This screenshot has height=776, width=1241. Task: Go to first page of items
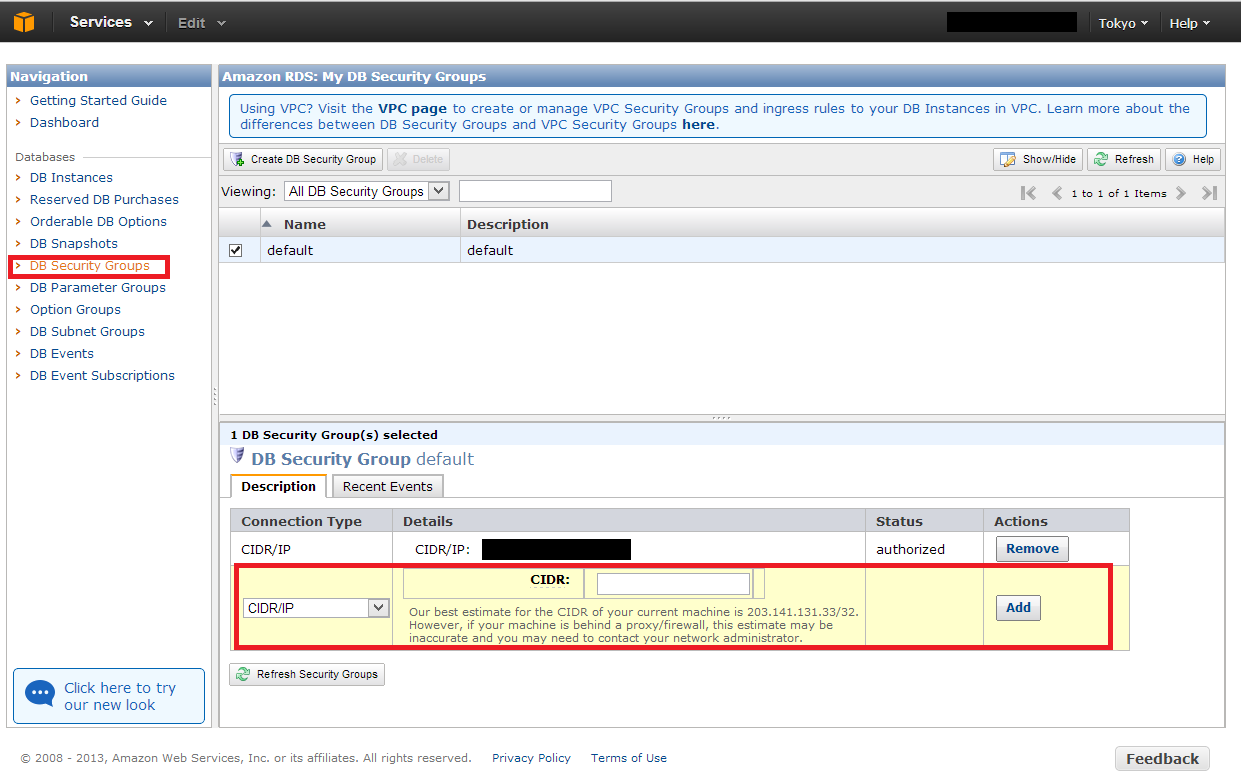(x=1028, y=193)
